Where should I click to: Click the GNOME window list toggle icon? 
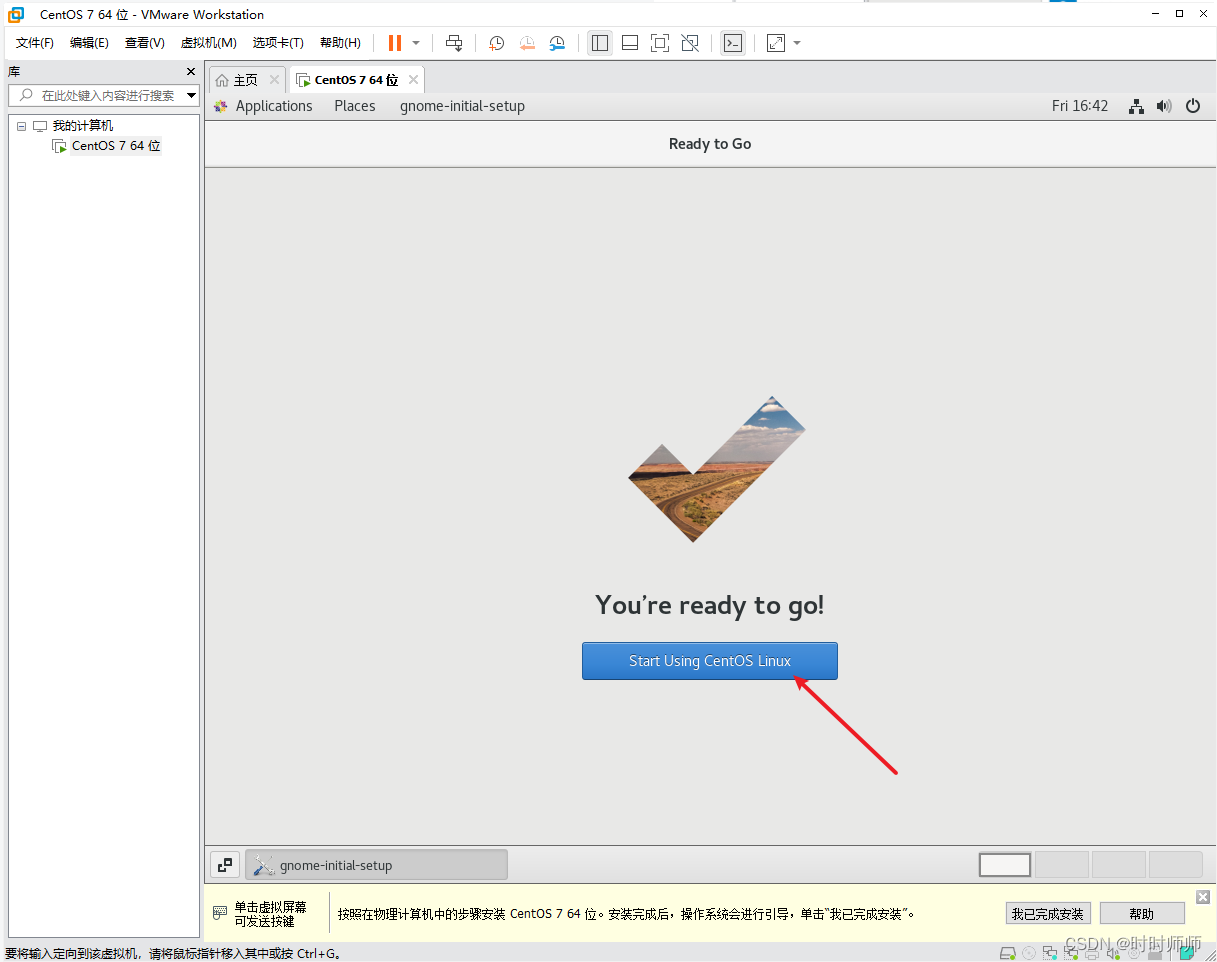pos(225,865)
